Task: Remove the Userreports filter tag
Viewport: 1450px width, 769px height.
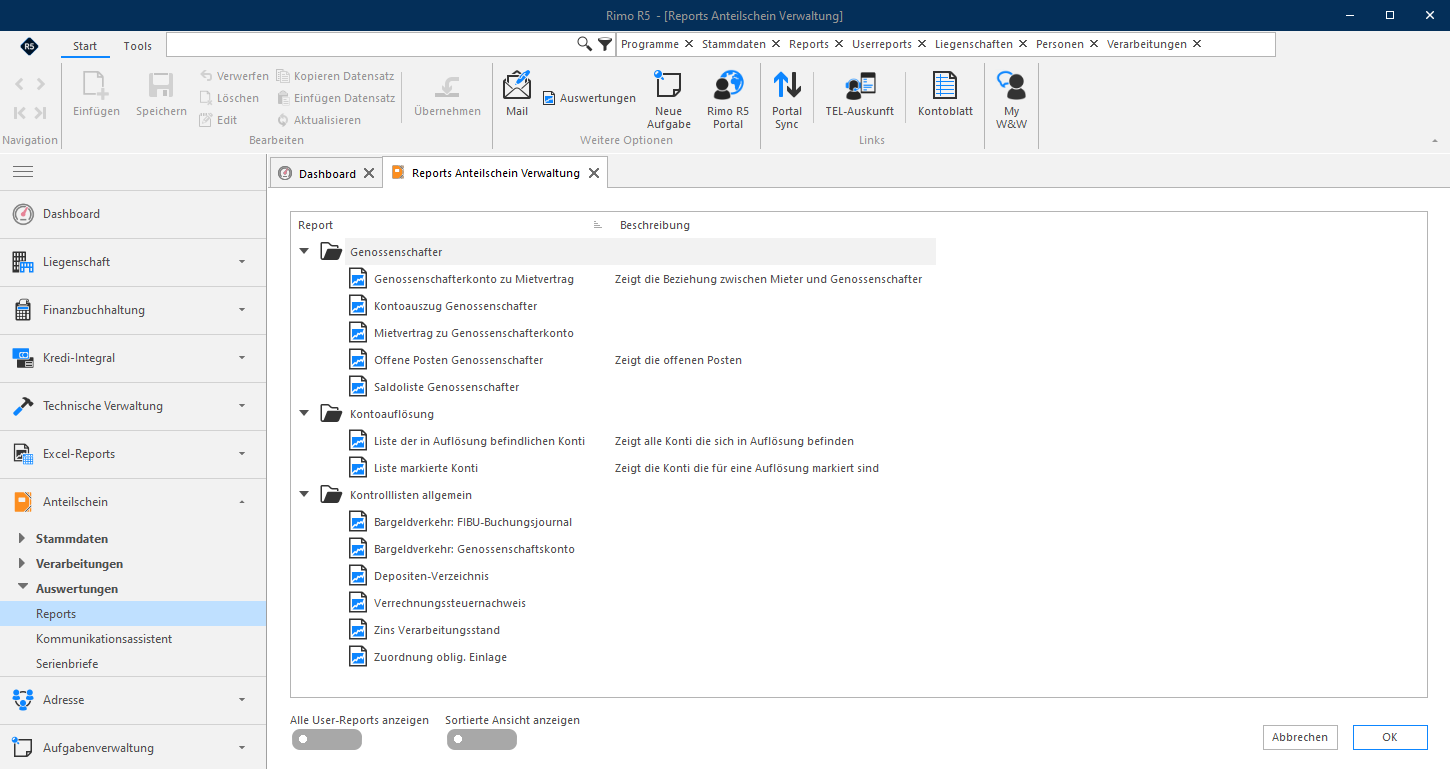Action: (x=921, y=44)
